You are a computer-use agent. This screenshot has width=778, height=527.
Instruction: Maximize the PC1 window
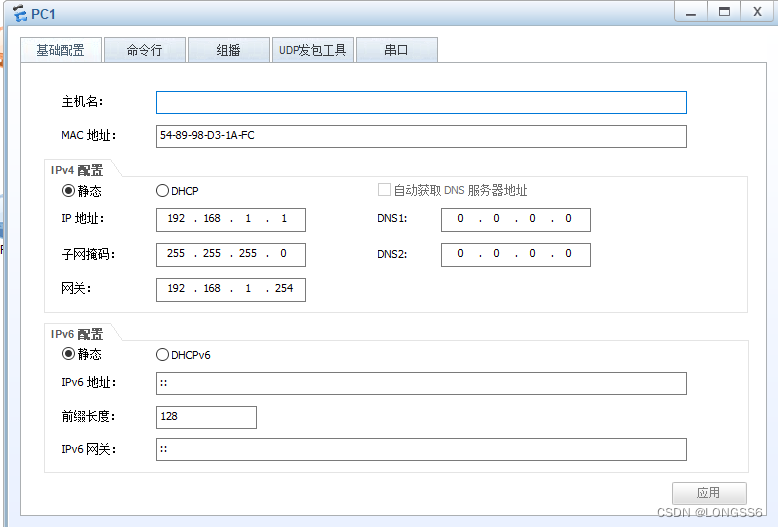[724, 11]
